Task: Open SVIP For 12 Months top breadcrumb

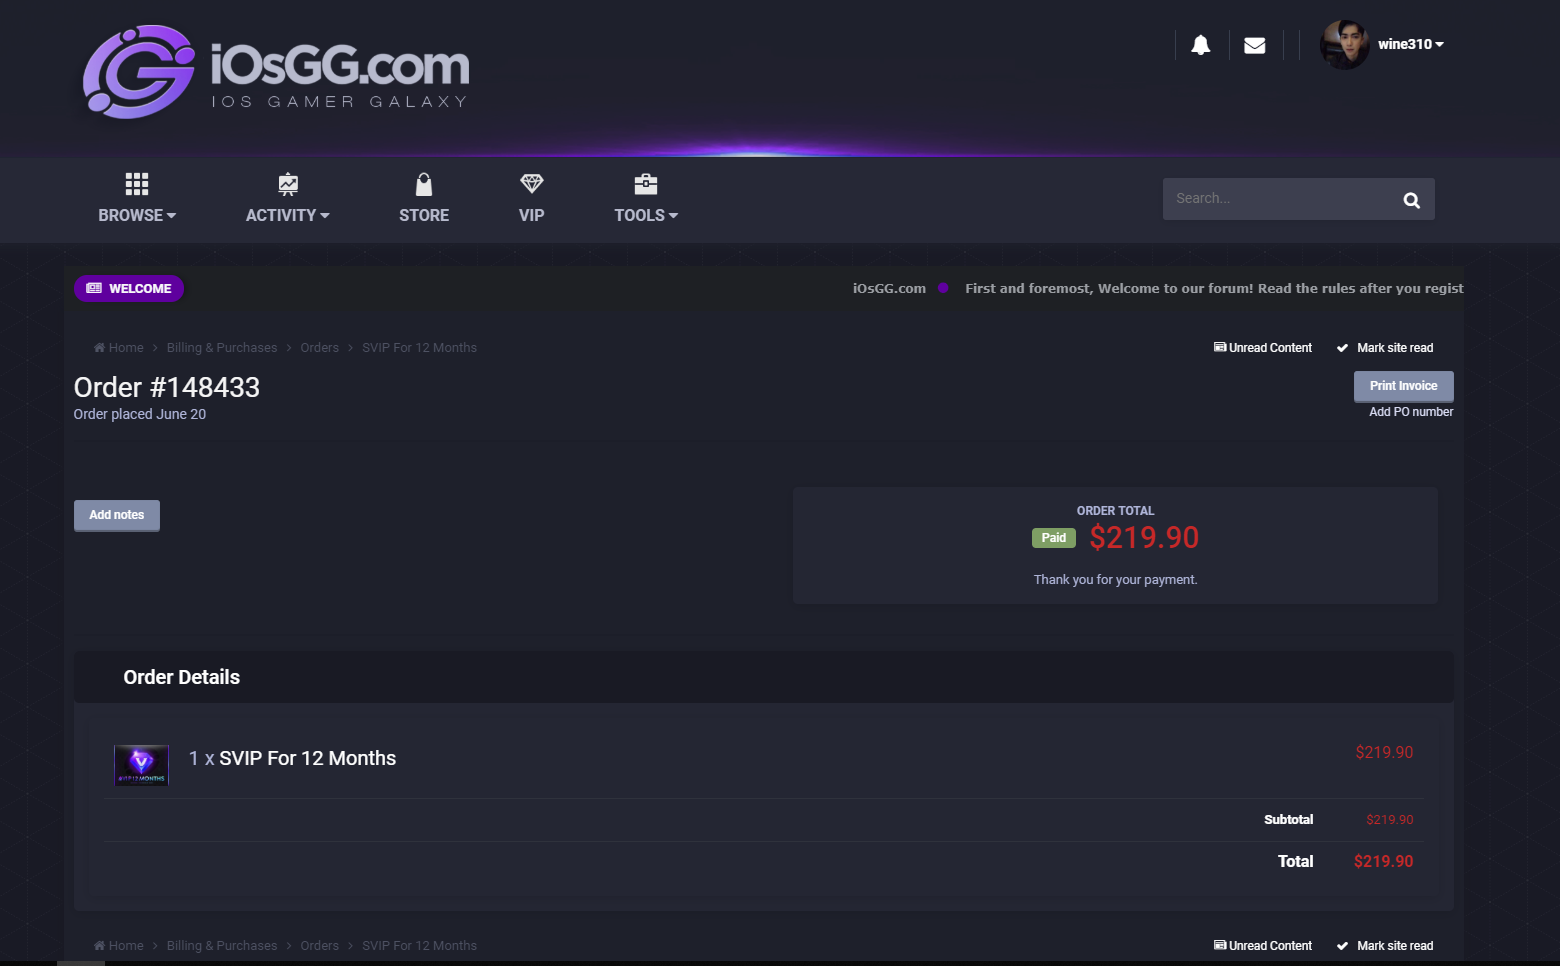Action: pyautogui.click(x=420, y=347)
